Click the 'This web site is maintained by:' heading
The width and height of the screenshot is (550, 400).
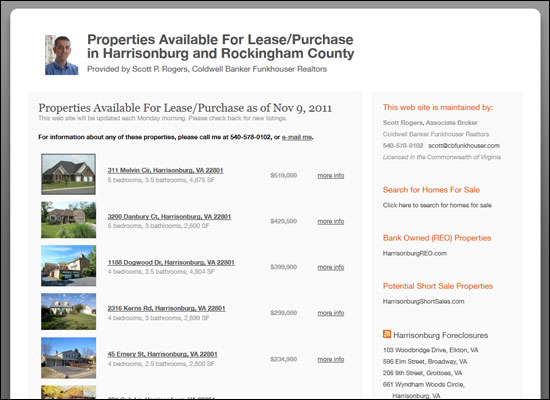click(x=438, y=107)
